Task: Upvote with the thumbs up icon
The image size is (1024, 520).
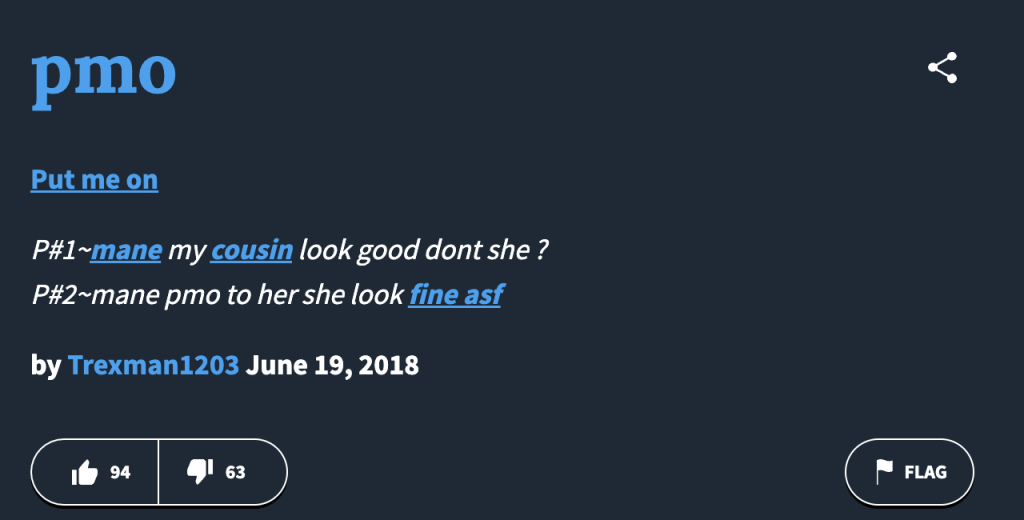Action: click(x=85, y=472)
